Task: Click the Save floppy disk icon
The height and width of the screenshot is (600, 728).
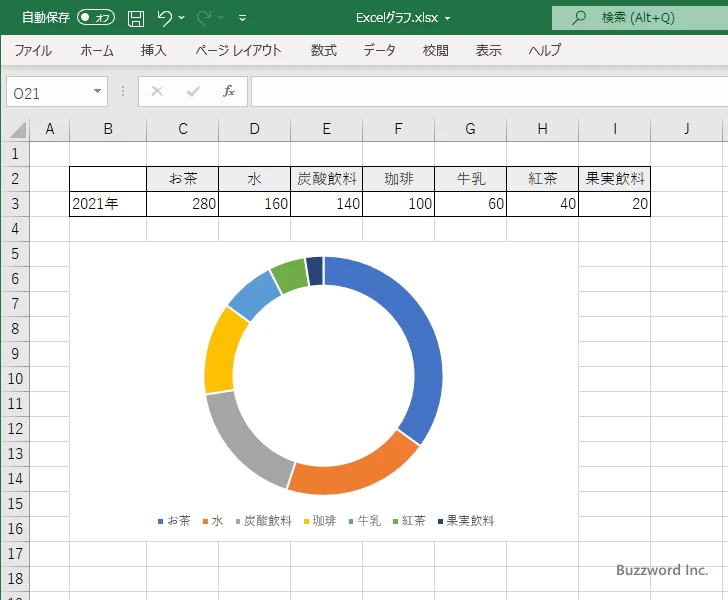Action: (136, 18)
